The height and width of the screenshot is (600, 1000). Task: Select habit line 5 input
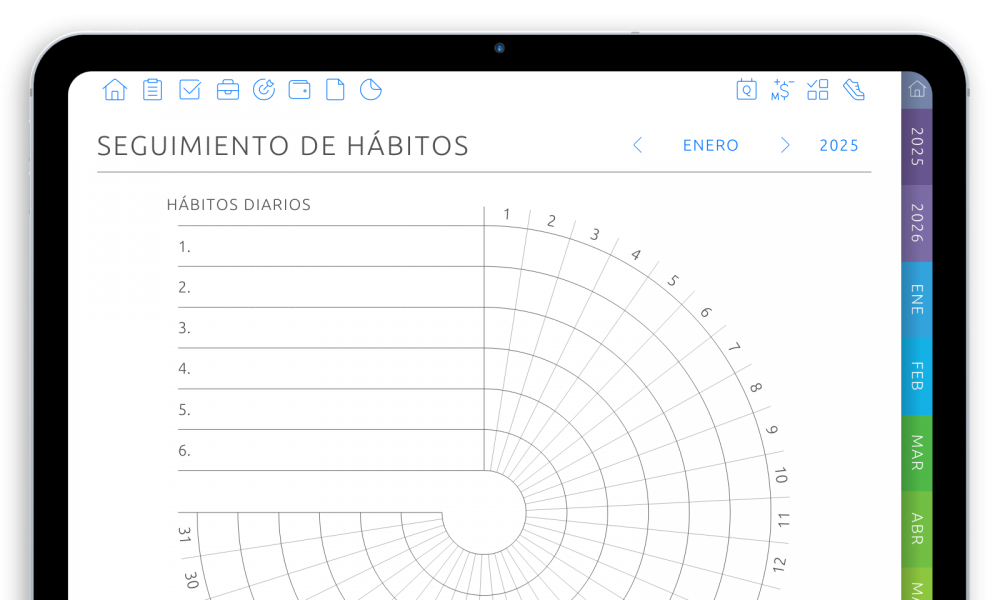coord(331,409)
